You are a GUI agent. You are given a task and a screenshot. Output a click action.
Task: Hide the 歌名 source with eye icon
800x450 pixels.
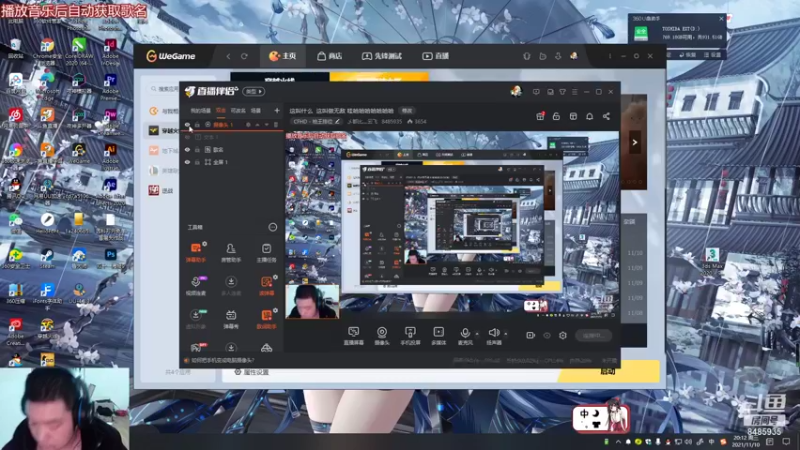(x=187, y=149)
